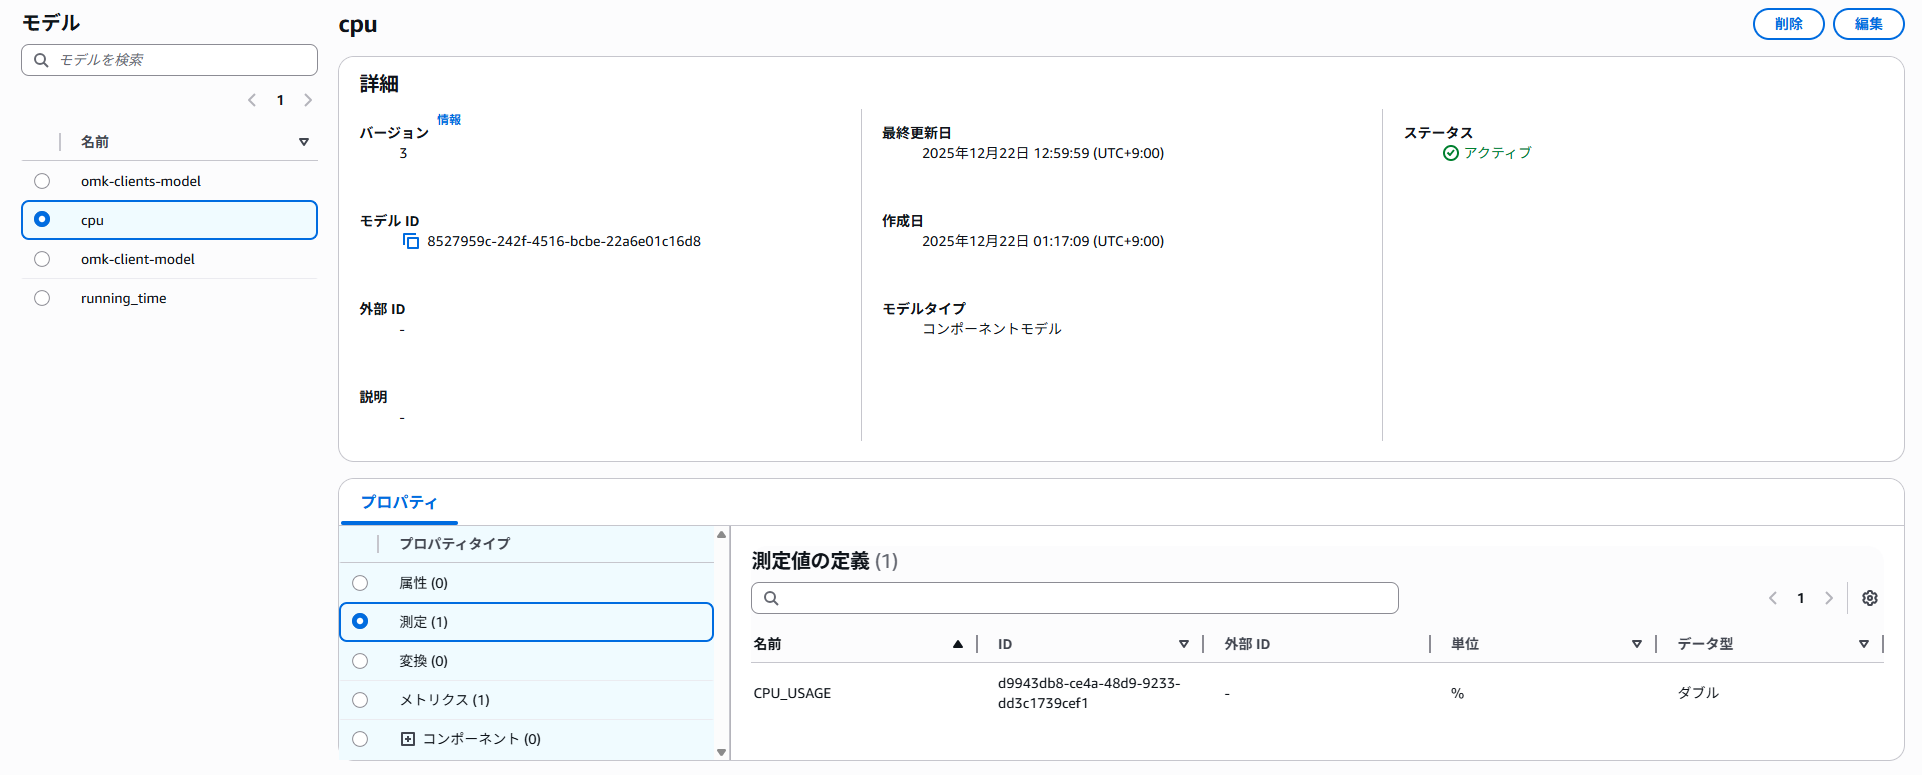This screenshot has height=775, width=1922.
Task: Click the モデルを検索 search field
Action: 180,60
